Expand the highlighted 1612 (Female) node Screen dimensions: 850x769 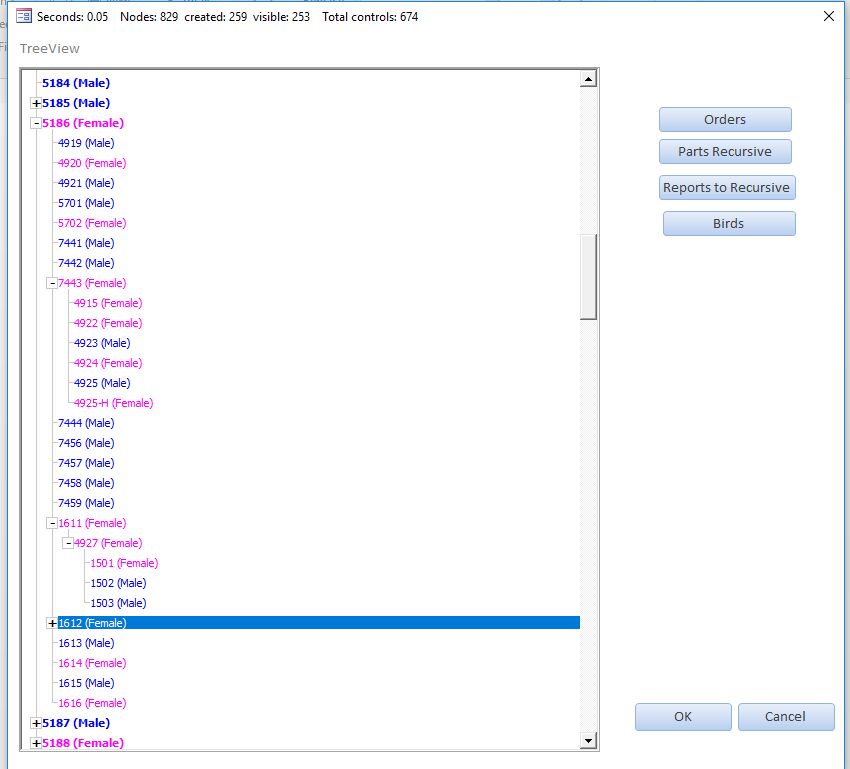52,623
